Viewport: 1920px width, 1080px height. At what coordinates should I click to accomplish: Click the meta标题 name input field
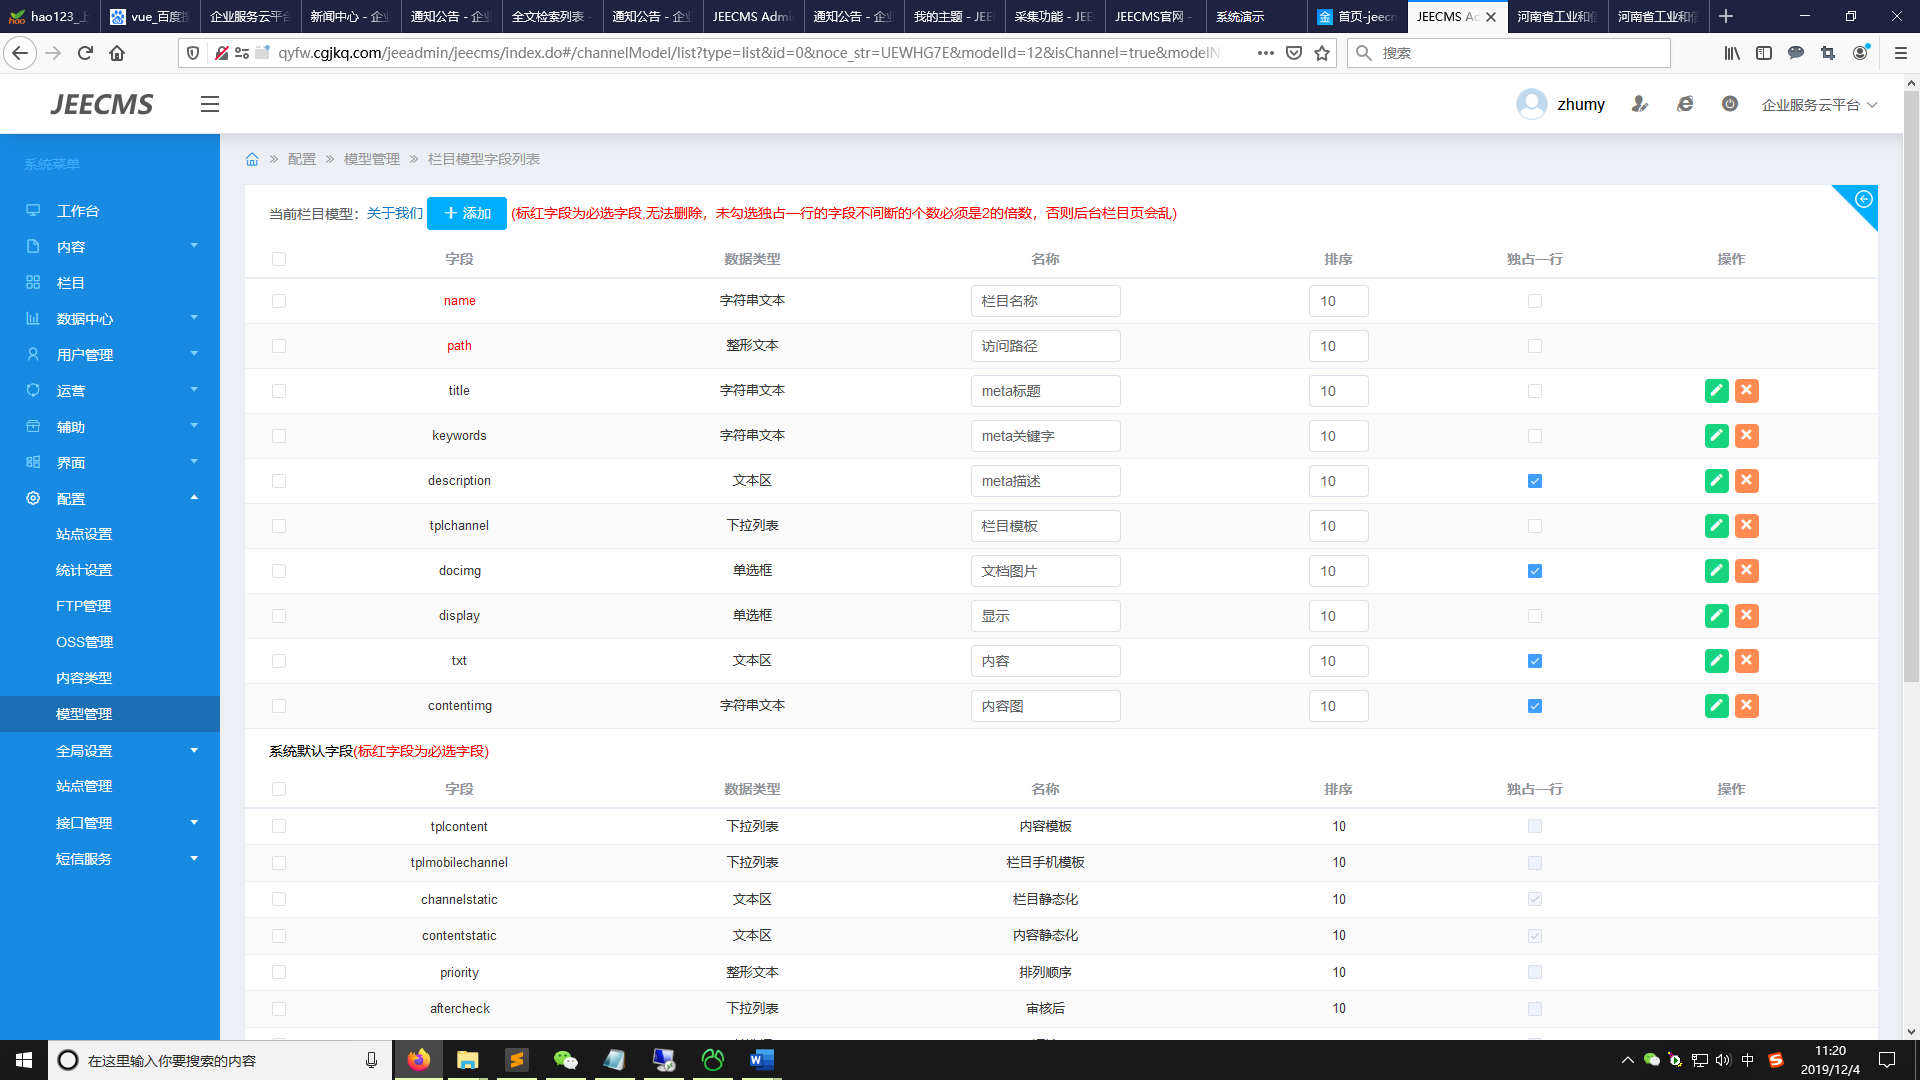click(x=1045, y=391)
